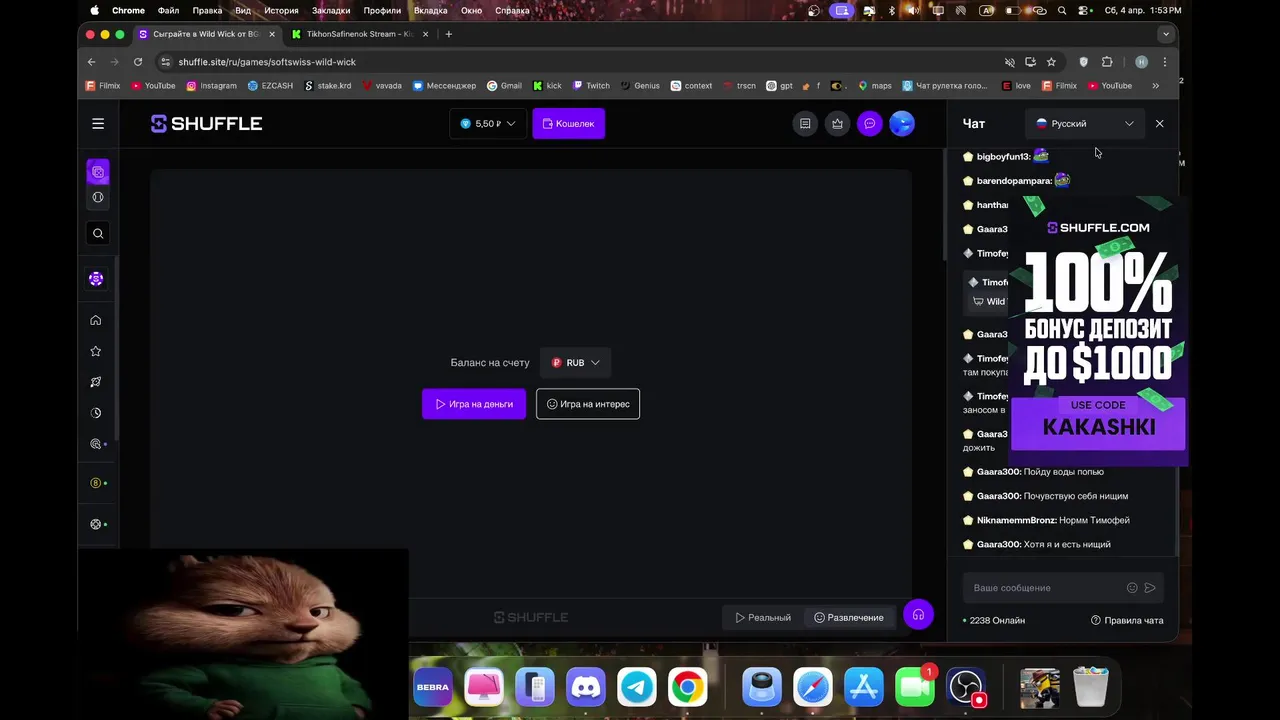The height and width of the screenshot is (720, 1280).
Task: Select the casino section sidebar icon
Action: tap(98, 172)
